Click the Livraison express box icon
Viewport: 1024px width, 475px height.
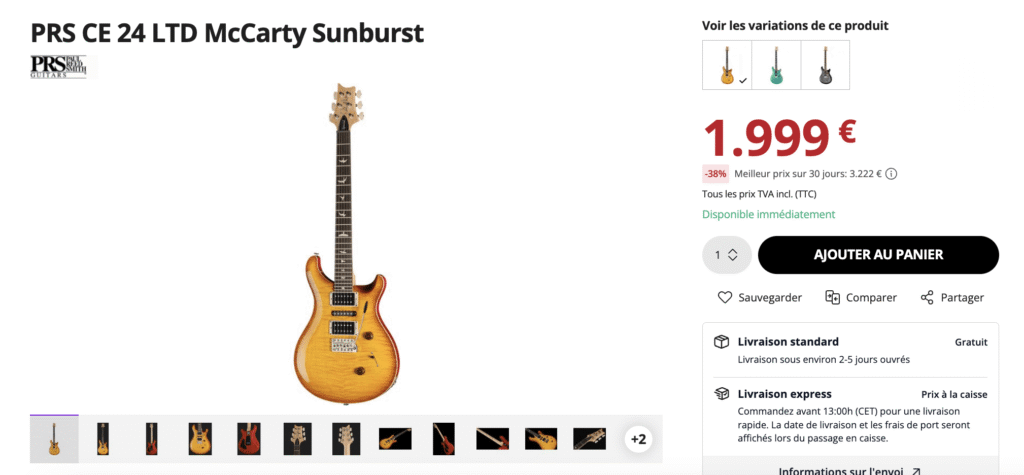click(721, 394)
